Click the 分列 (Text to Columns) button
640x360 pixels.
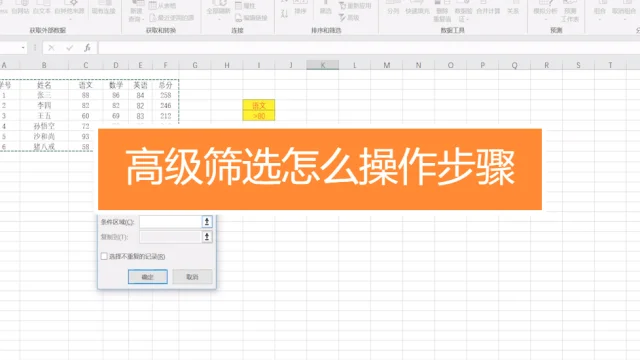click(393, 8)
